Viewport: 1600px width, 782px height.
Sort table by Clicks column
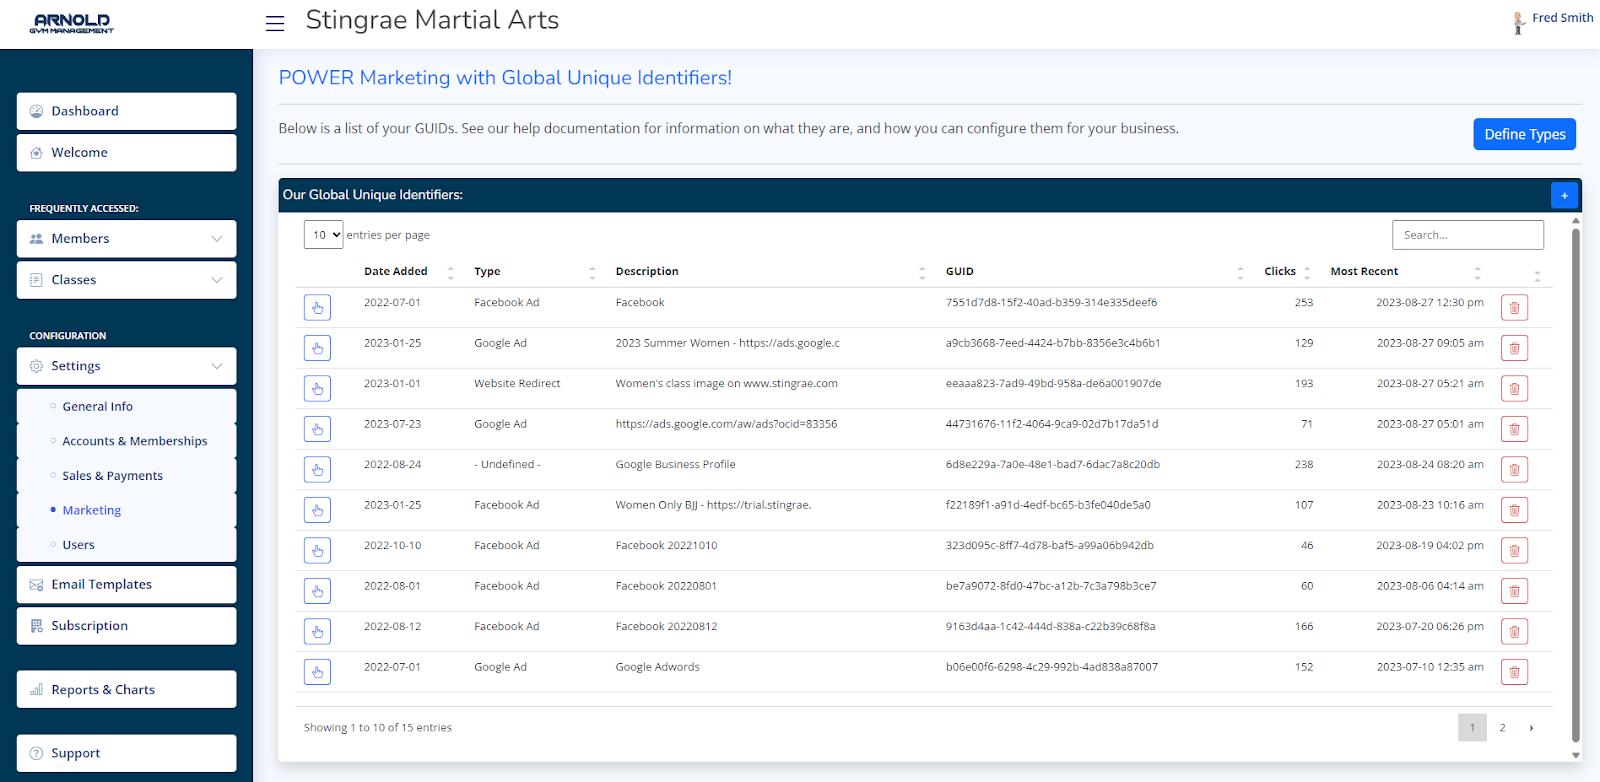(1280, 272)
